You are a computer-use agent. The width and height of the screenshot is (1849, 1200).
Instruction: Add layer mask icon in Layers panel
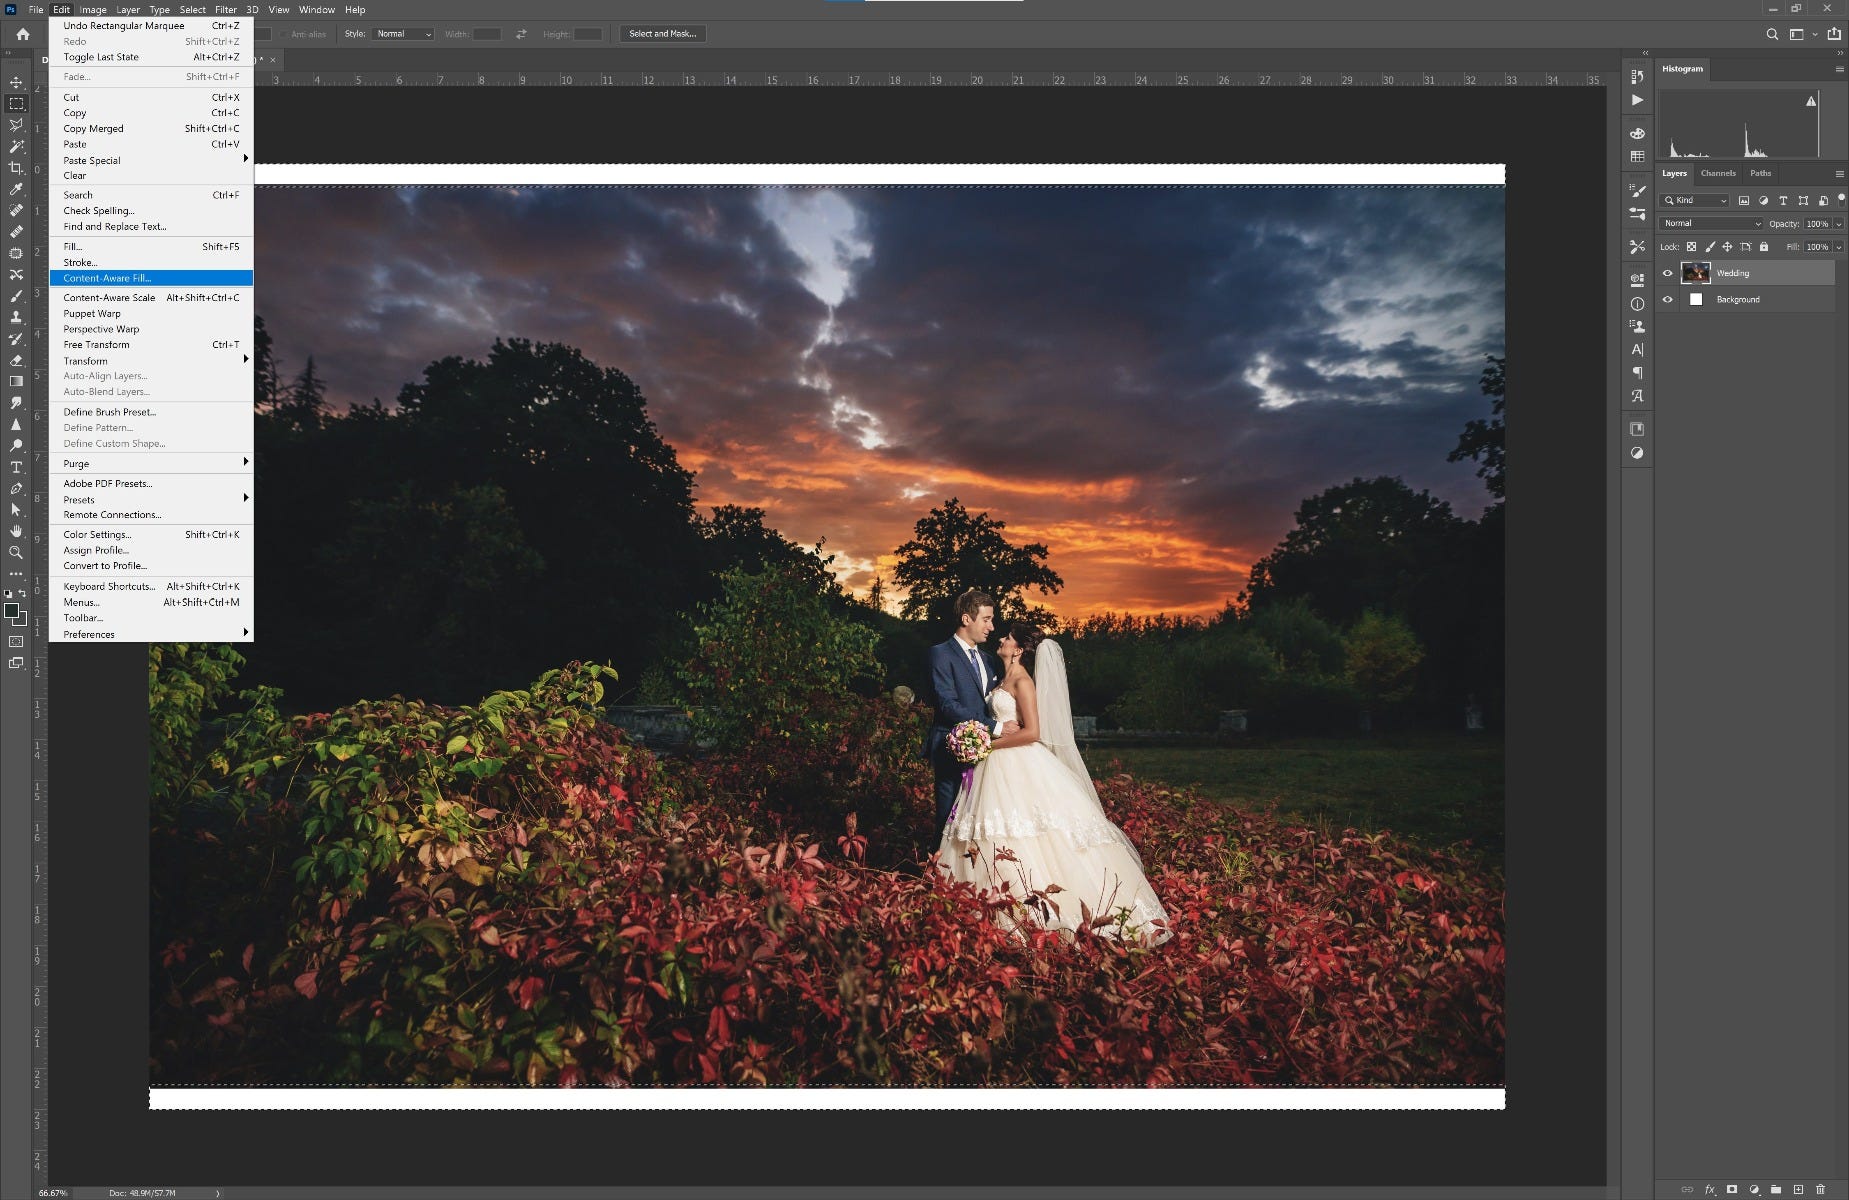click(1732, 1190)
